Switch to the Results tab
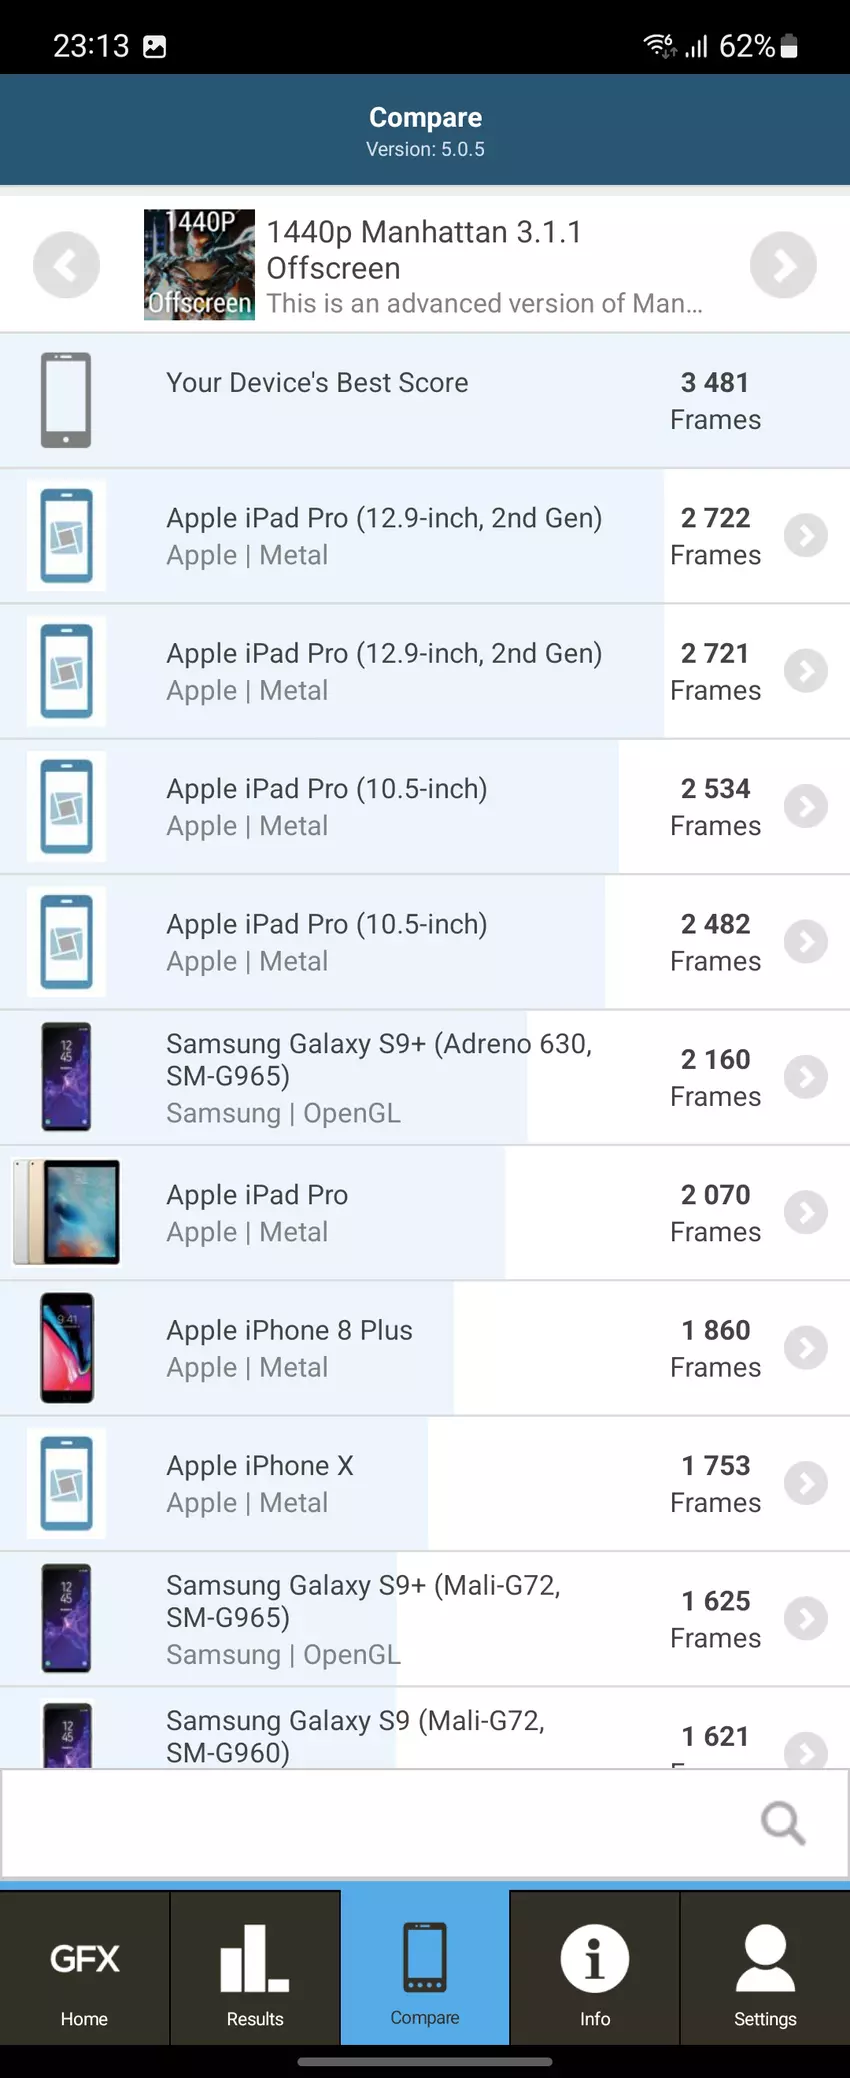 tap(255, 1968)
